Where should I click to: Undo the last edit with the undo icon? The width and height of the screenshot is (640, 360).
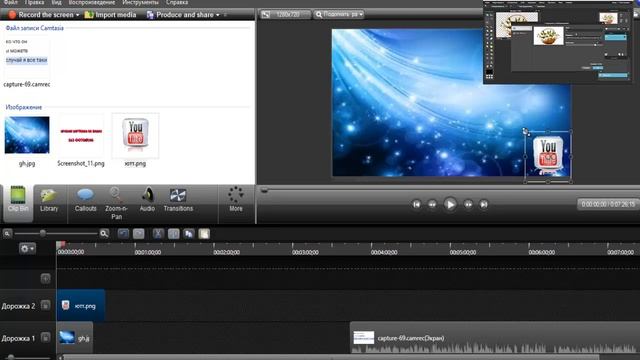(x=123, y=233)
